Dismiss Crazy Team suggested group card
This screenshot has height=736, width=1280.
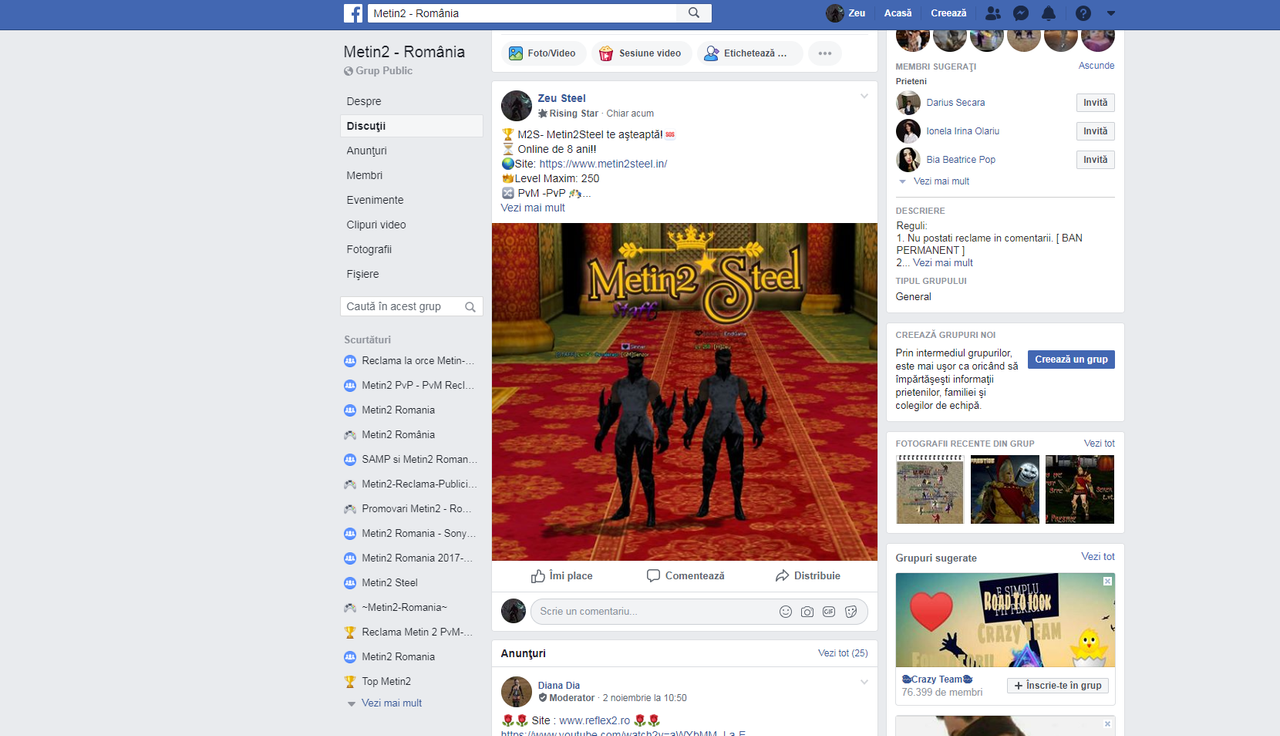point(1107,581)
